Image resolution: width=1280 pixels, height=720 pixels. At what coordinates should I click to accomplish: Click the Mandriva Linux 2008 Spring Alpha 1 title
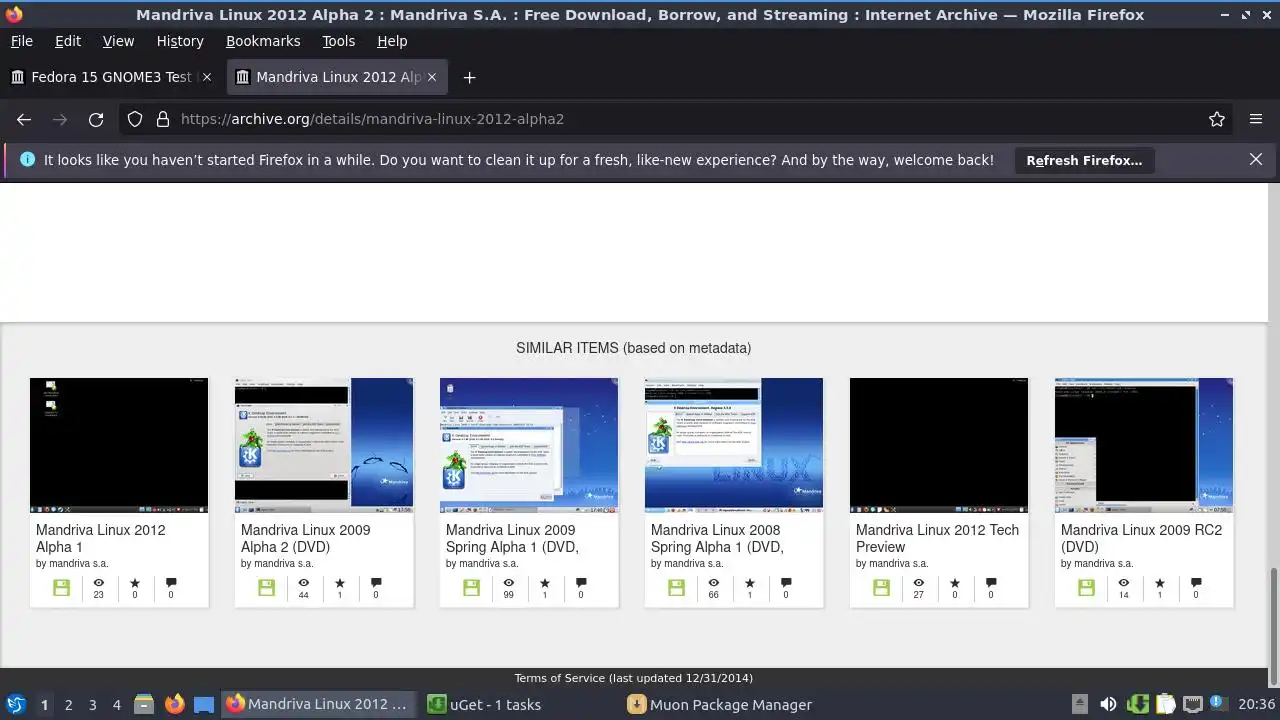(x=717, y=538)
